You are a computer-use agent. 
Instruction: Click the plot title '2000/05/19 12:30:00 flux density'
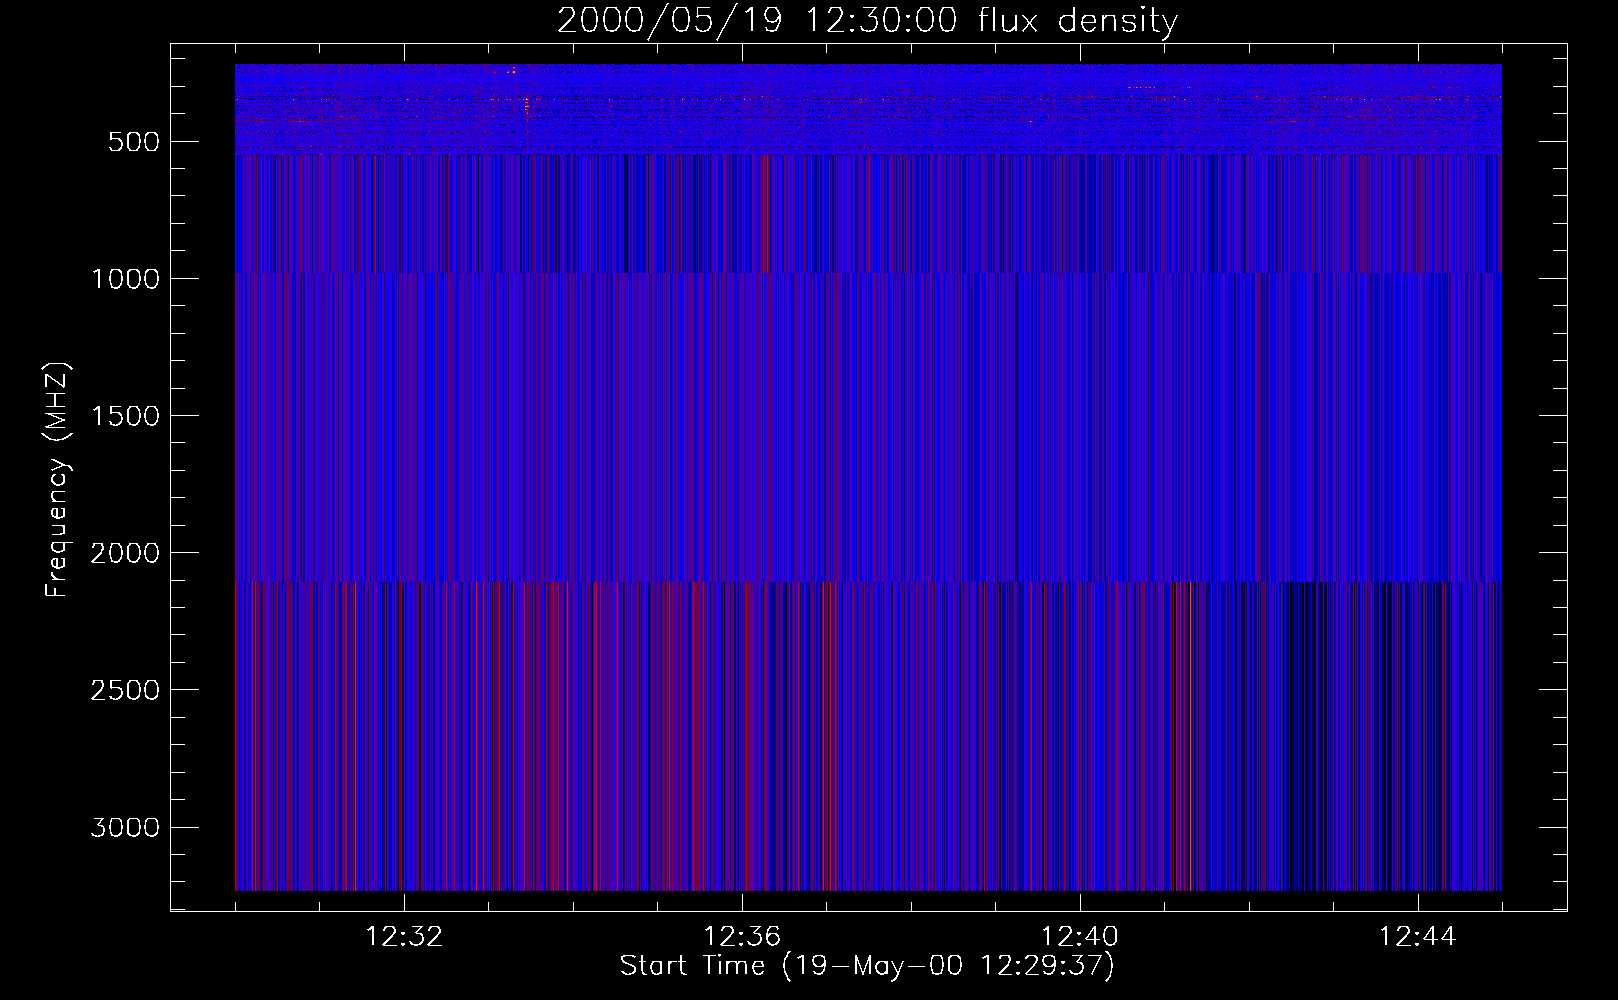[867, 21]
